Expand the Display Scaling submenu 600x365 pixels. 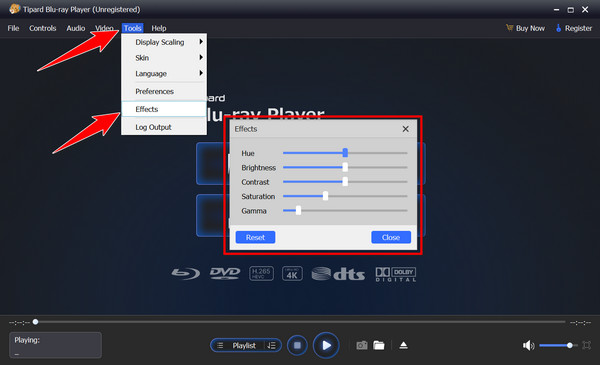click(164, 42)
